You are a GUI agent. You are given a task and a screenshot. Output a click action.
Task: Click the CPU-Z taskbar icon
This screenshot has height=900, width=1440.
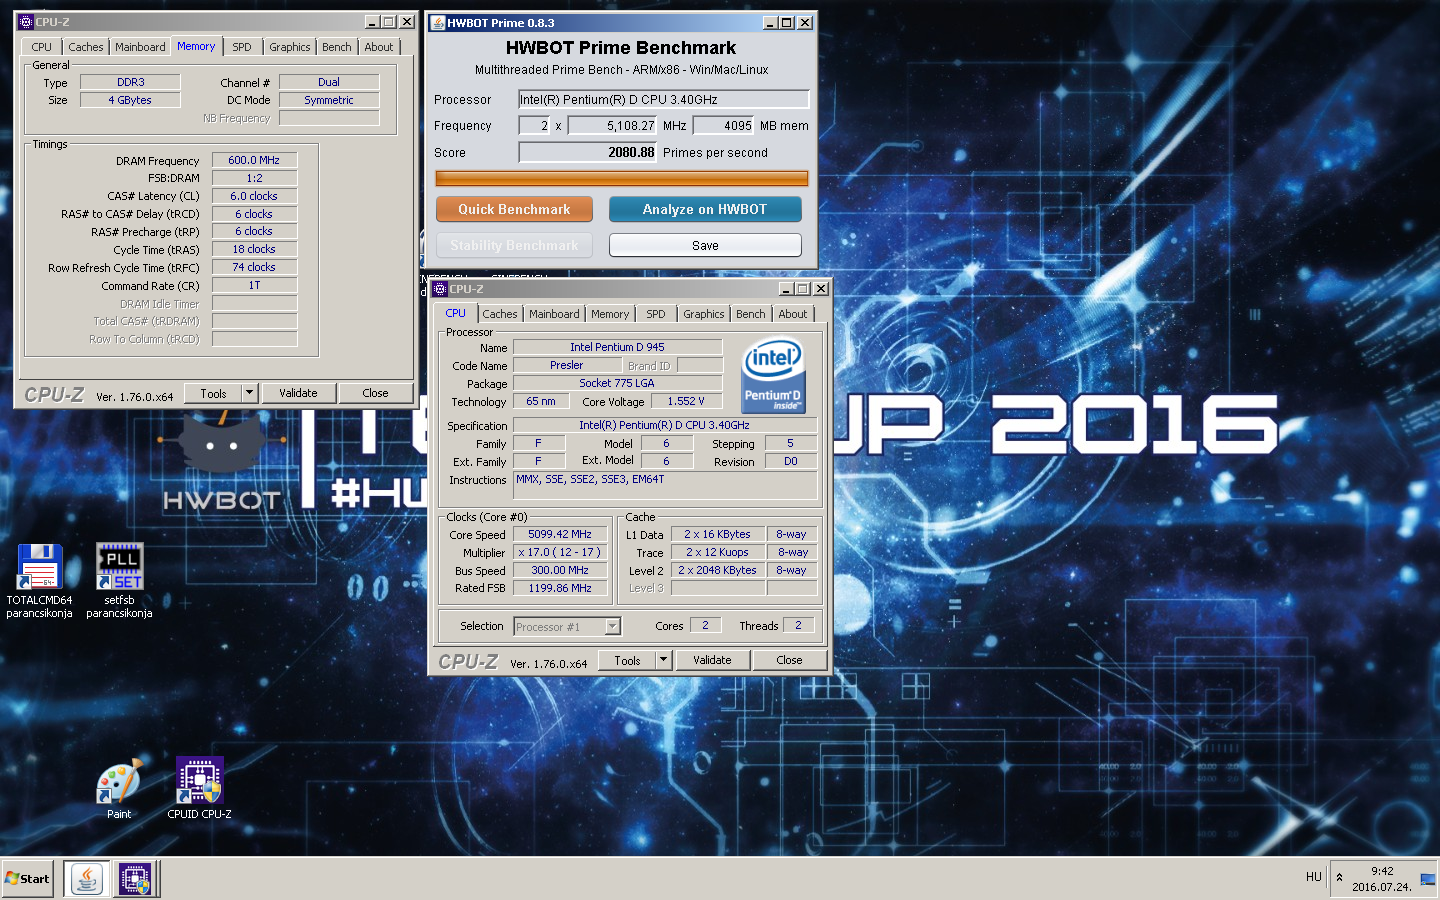(135, 879)
